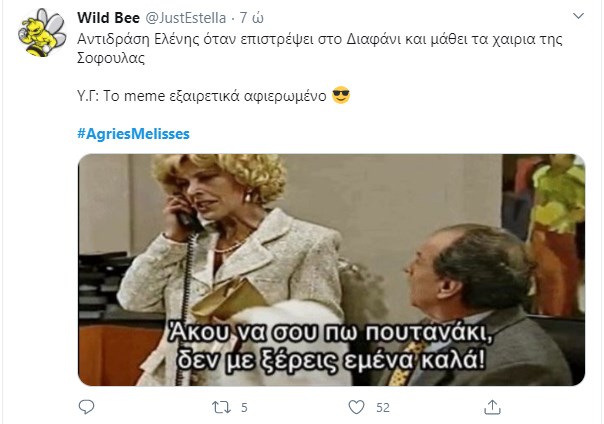Expand the tweet options chevron menu
Viewport: 604px width, 424px height.
[579, 16]
